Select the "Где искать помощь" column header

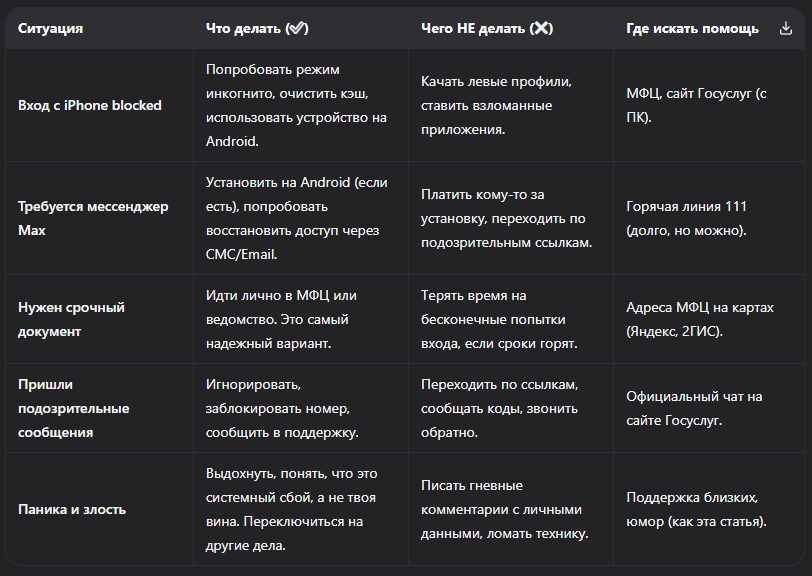tap(692, 28)
